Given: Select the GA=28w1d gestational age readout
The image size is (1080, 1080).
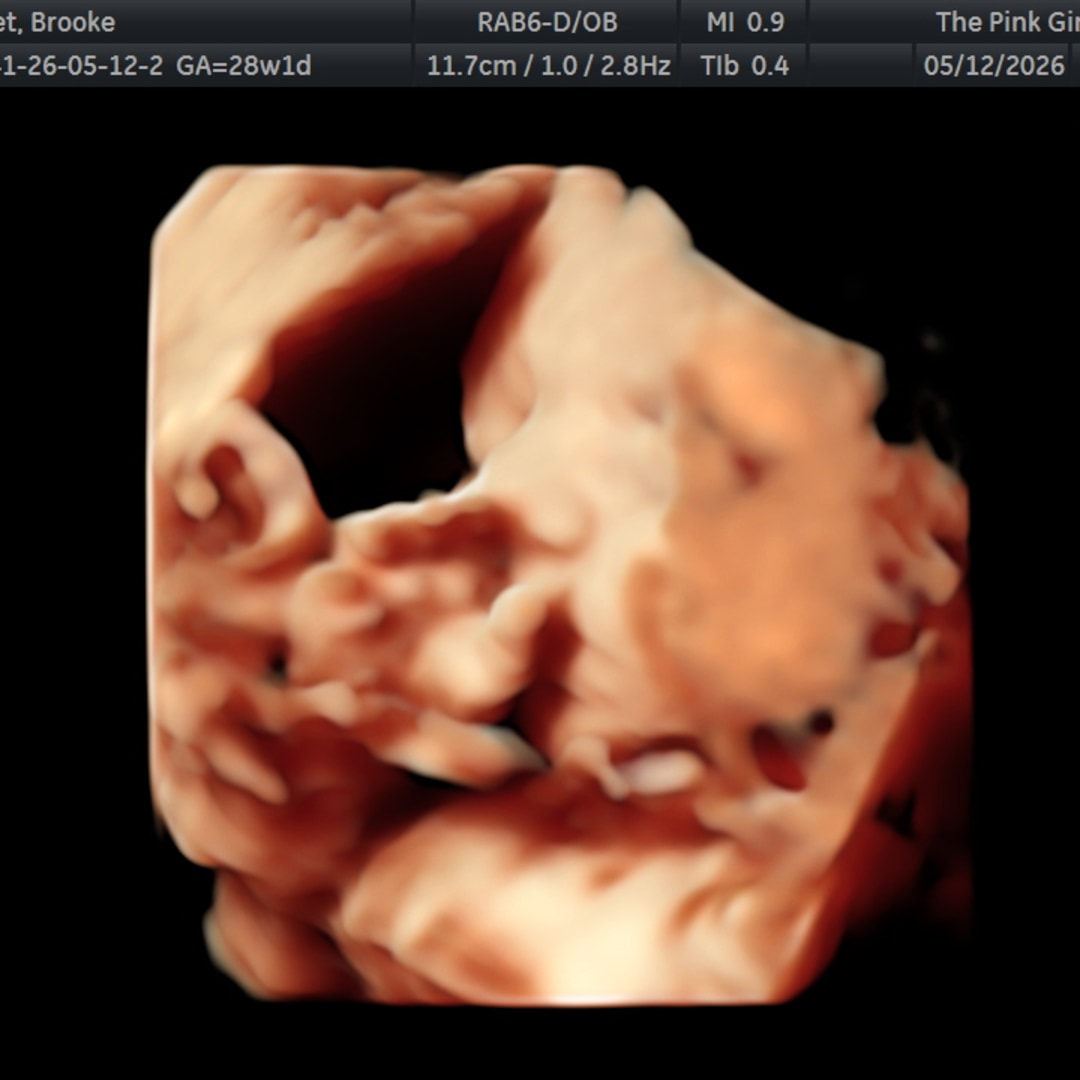Looking at the screenshot, I should [244, 66].
